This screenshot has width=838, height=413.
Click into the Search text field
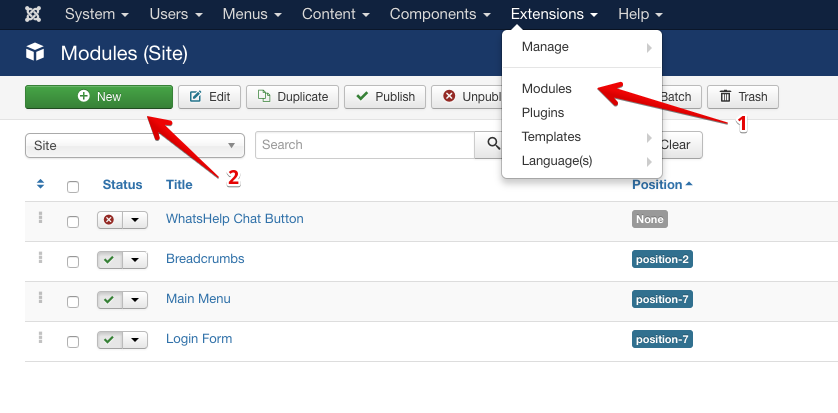point(364,145)
